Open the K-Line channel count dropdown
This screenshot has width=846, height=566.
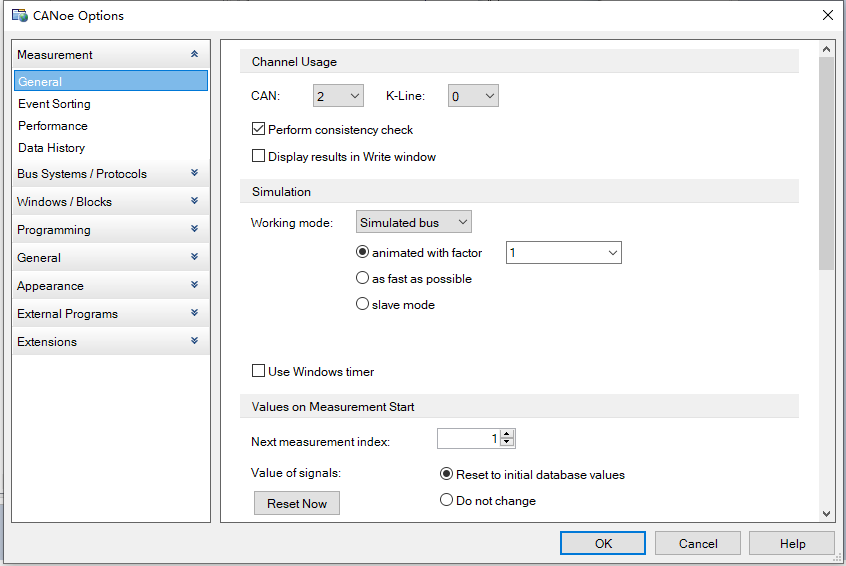(x=473, y=96)
